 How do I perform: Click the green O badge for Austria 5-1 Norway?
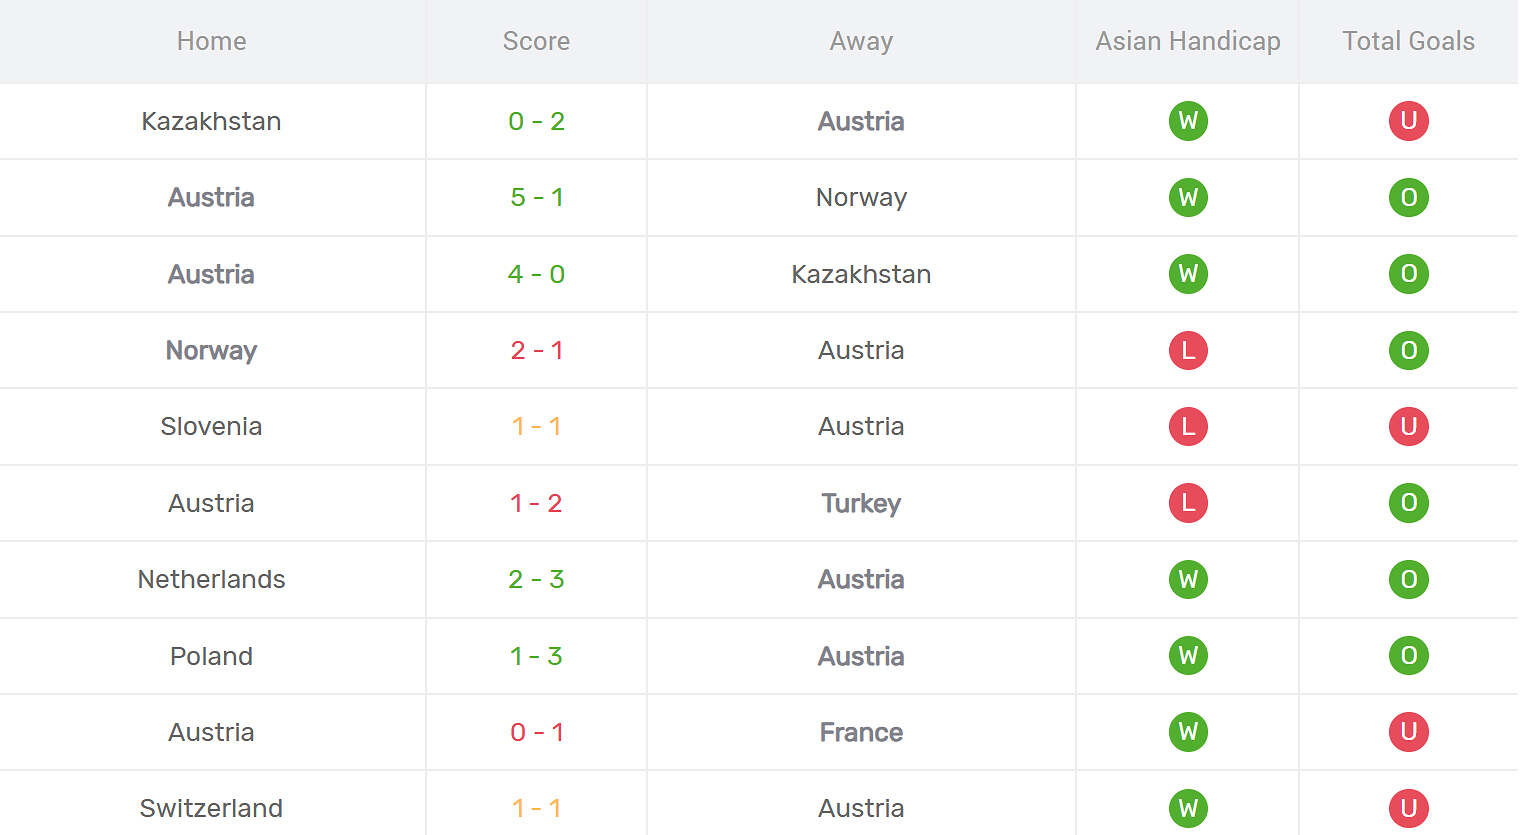1408,197
